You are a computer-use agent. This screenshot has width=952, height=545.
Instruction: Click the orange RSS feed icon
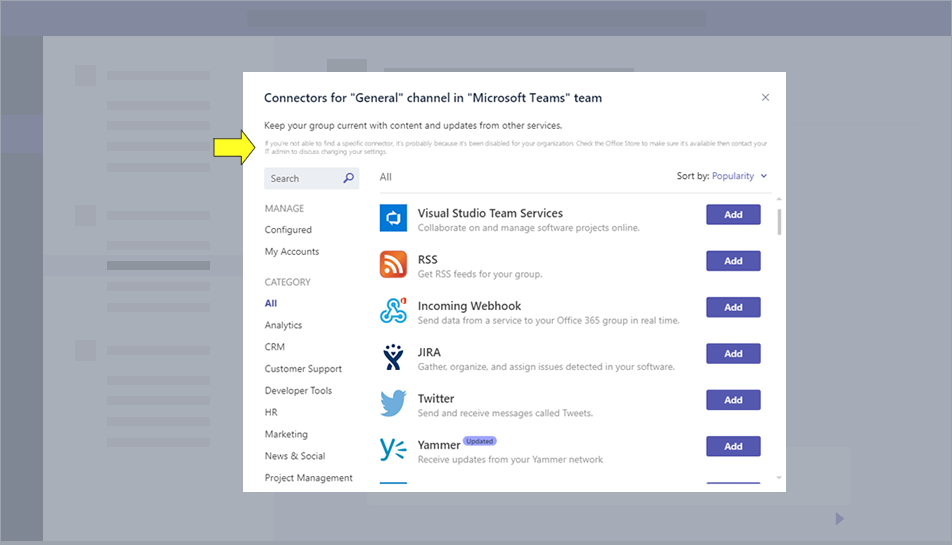[x=393, y=264]
